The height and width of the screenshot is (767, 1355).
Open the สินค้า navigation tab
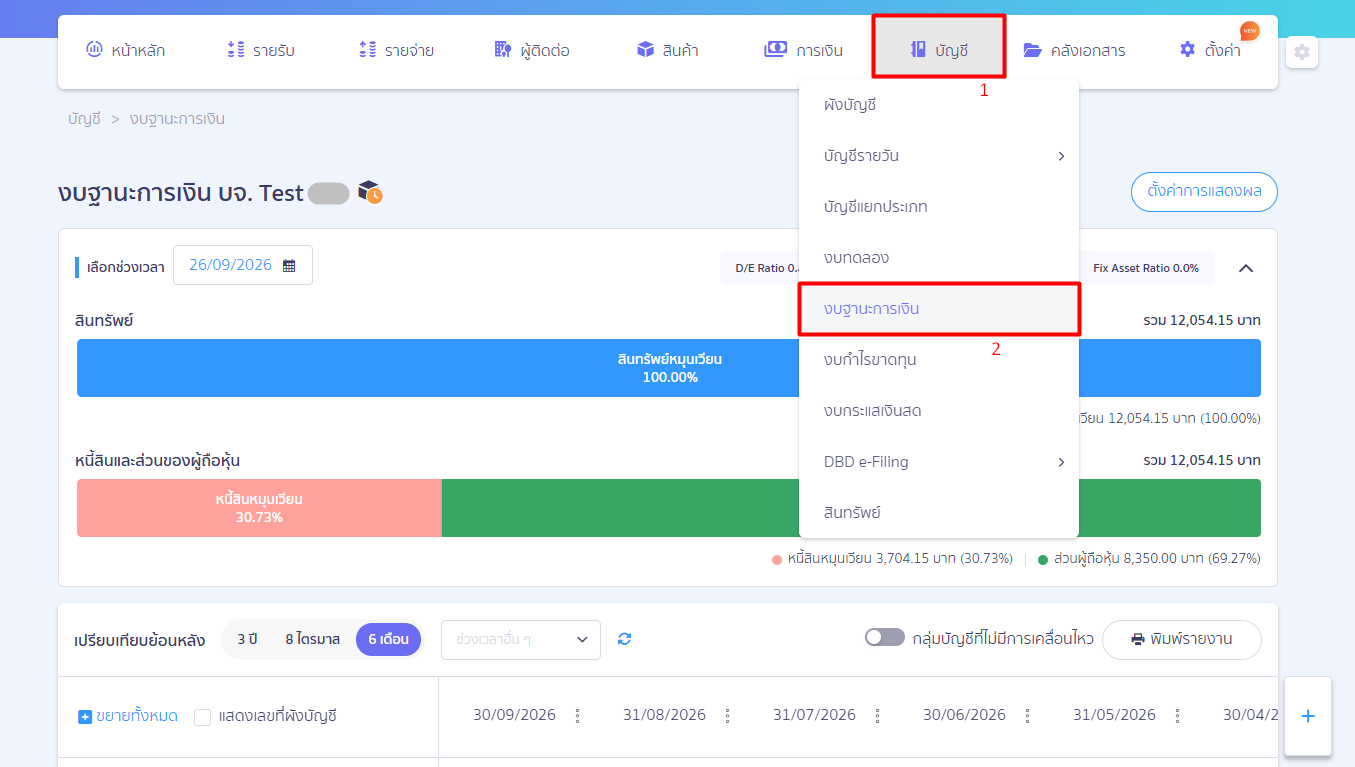pyautogui.click(x=667, y=49)
